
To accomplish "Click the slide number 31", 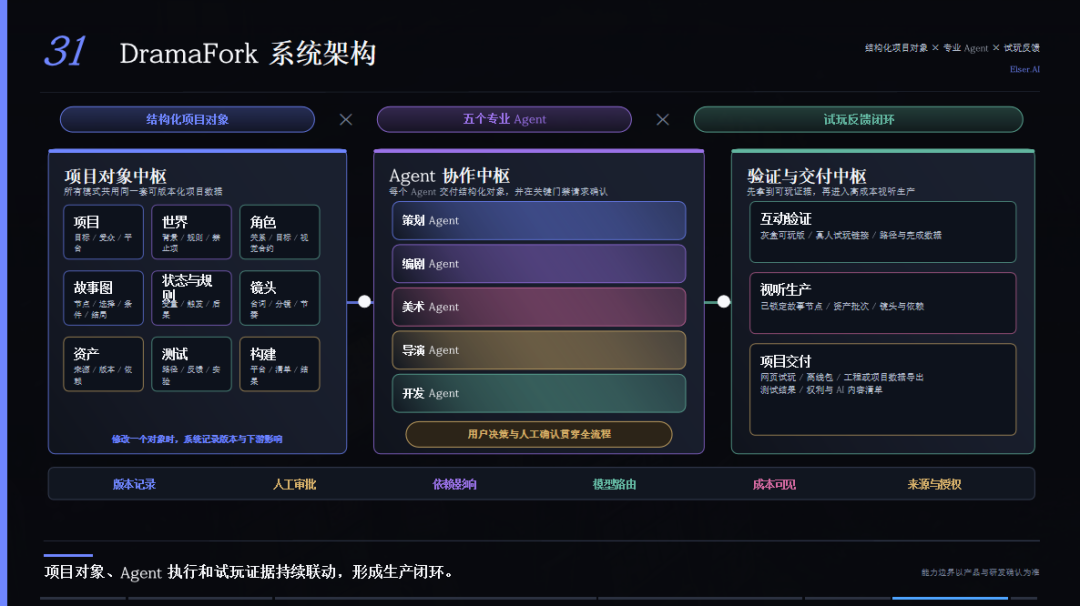I will [x=65, y=52].
